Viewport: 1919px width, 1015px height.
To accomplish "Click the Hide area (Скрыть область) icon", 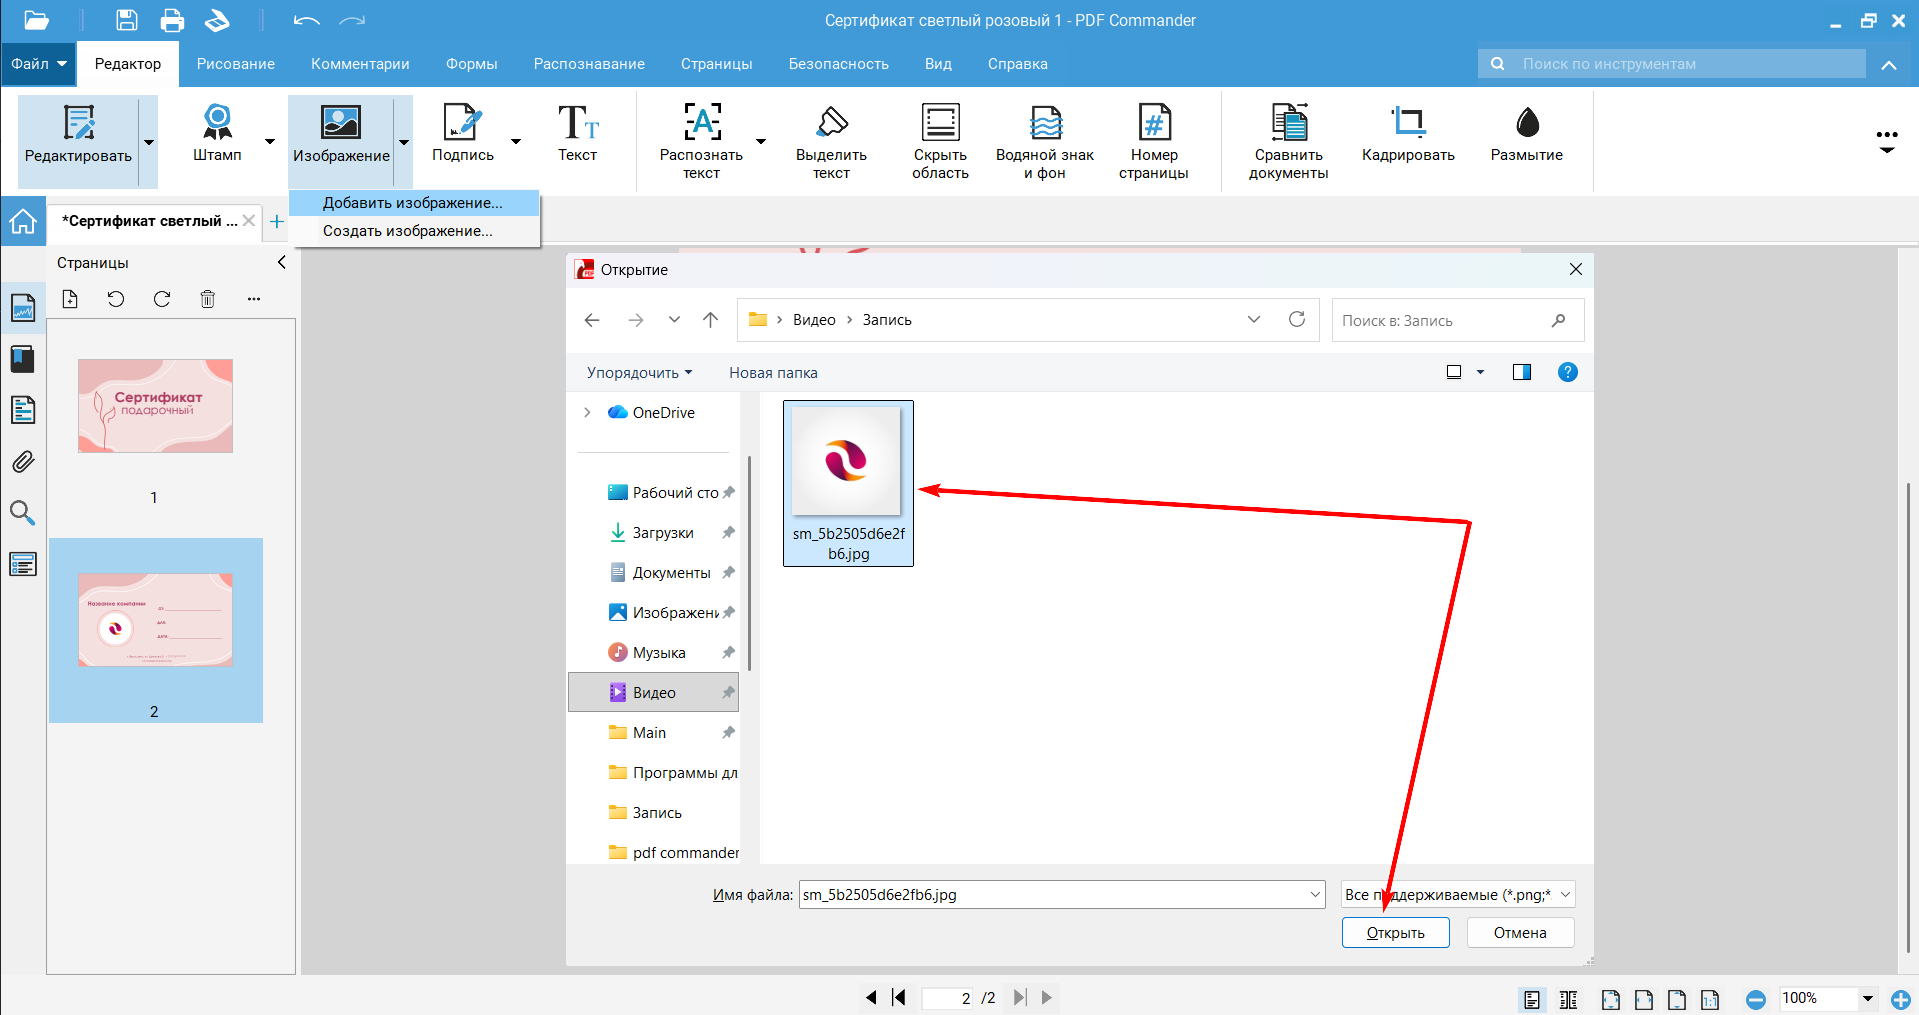I will click(x=940, y=123).
